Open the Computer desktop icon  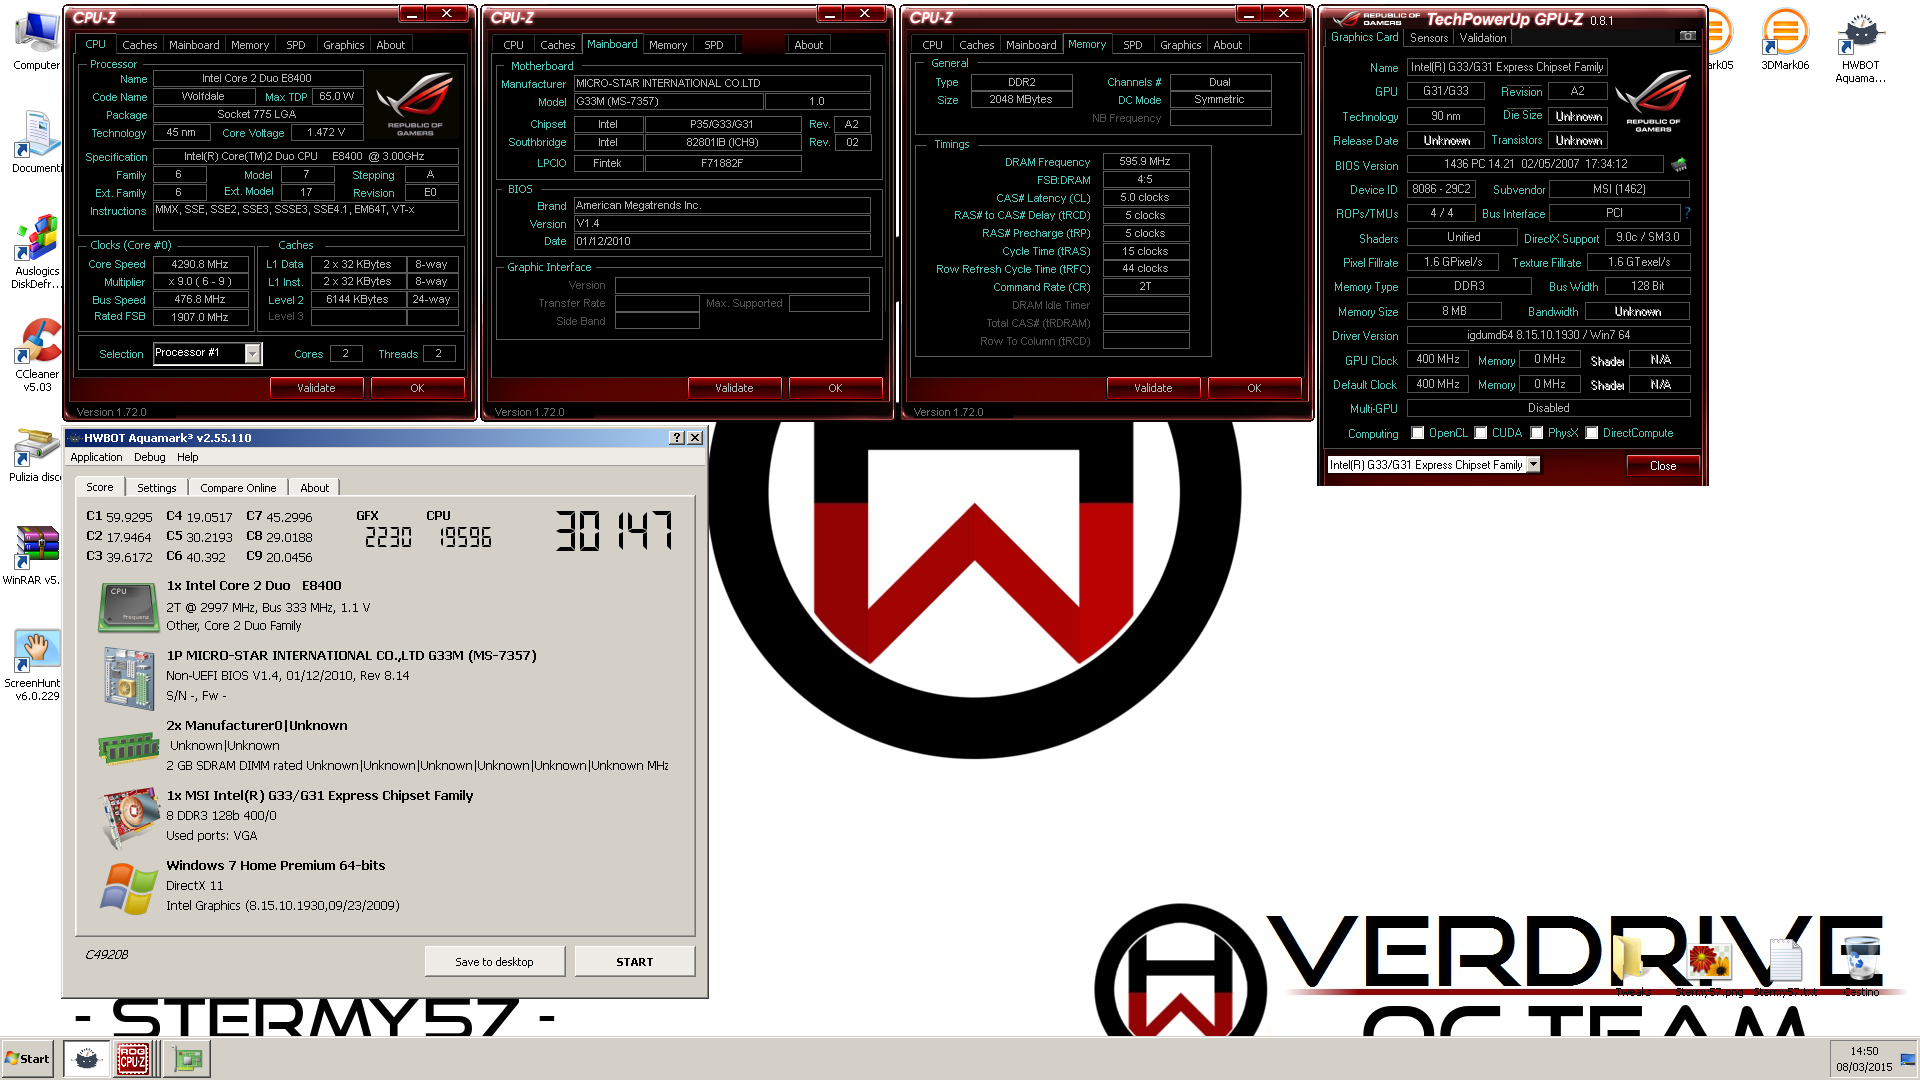(37, 40)
